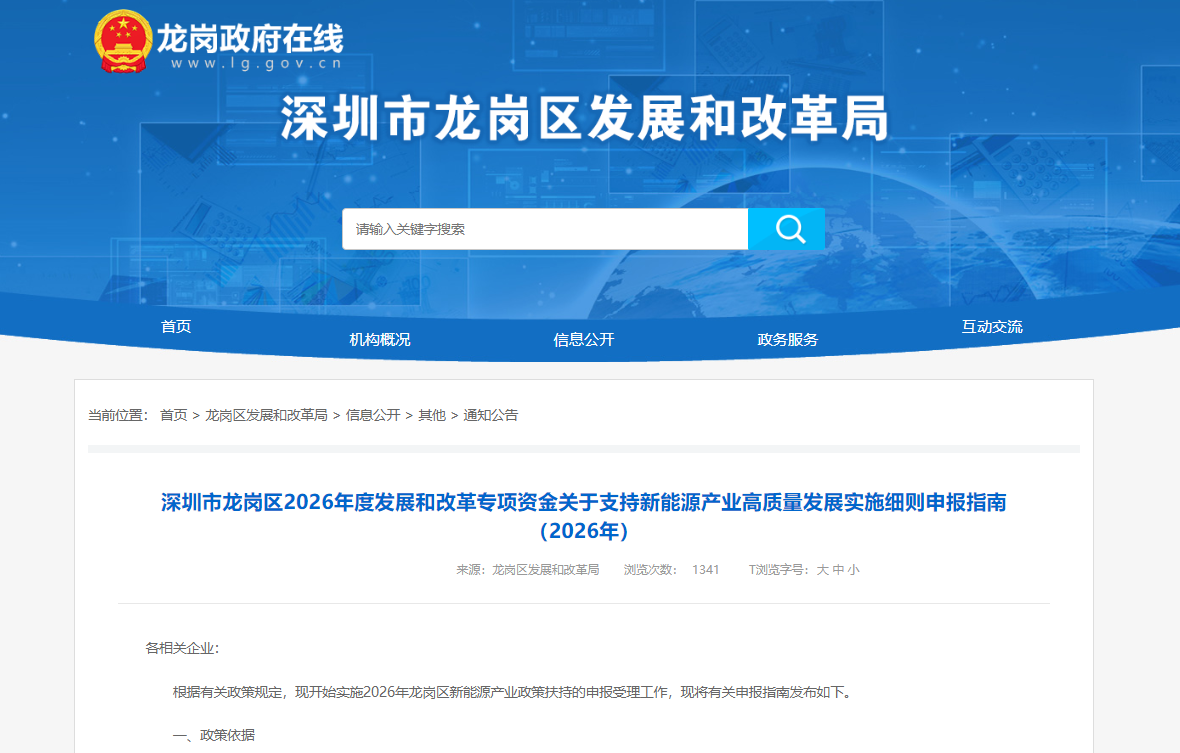Click the 深圳市龙岗区发展和改革局 banner title
Screen dimensions: 1180x753
[x=584, y=120]
